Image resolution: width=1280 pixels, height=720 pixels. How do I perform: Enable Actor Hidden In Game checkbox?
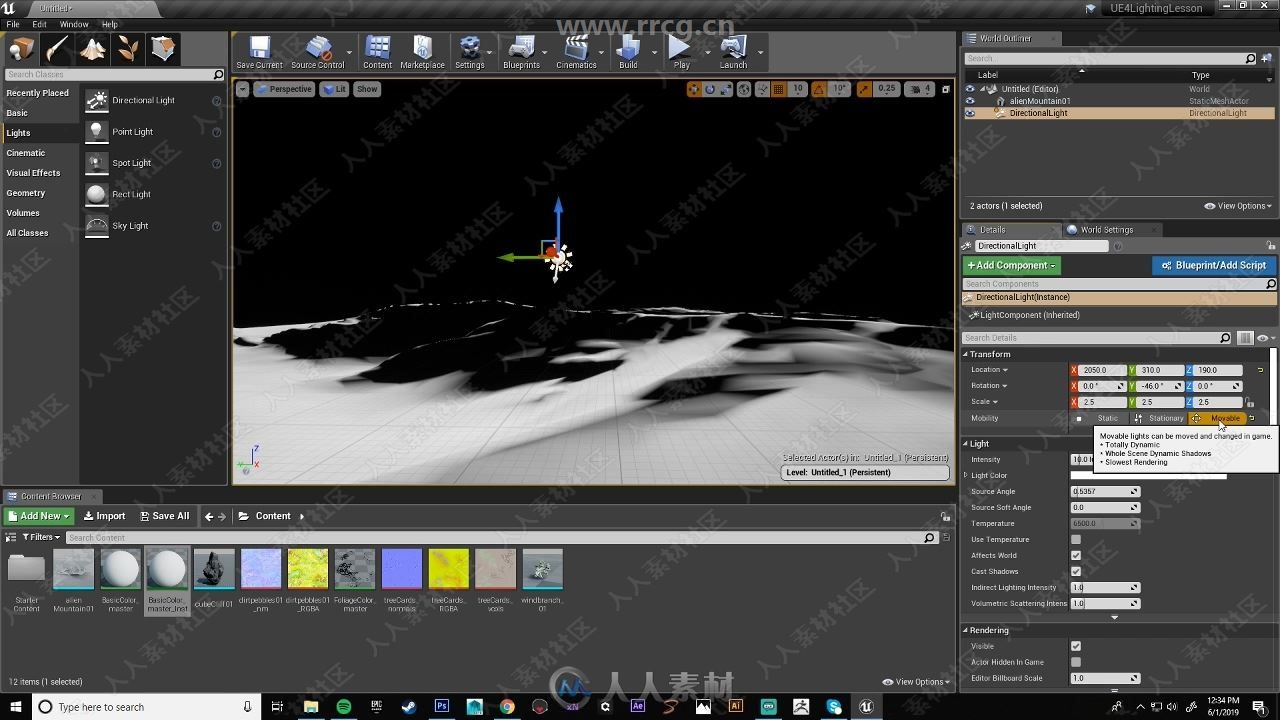(x=1076, y=662)
